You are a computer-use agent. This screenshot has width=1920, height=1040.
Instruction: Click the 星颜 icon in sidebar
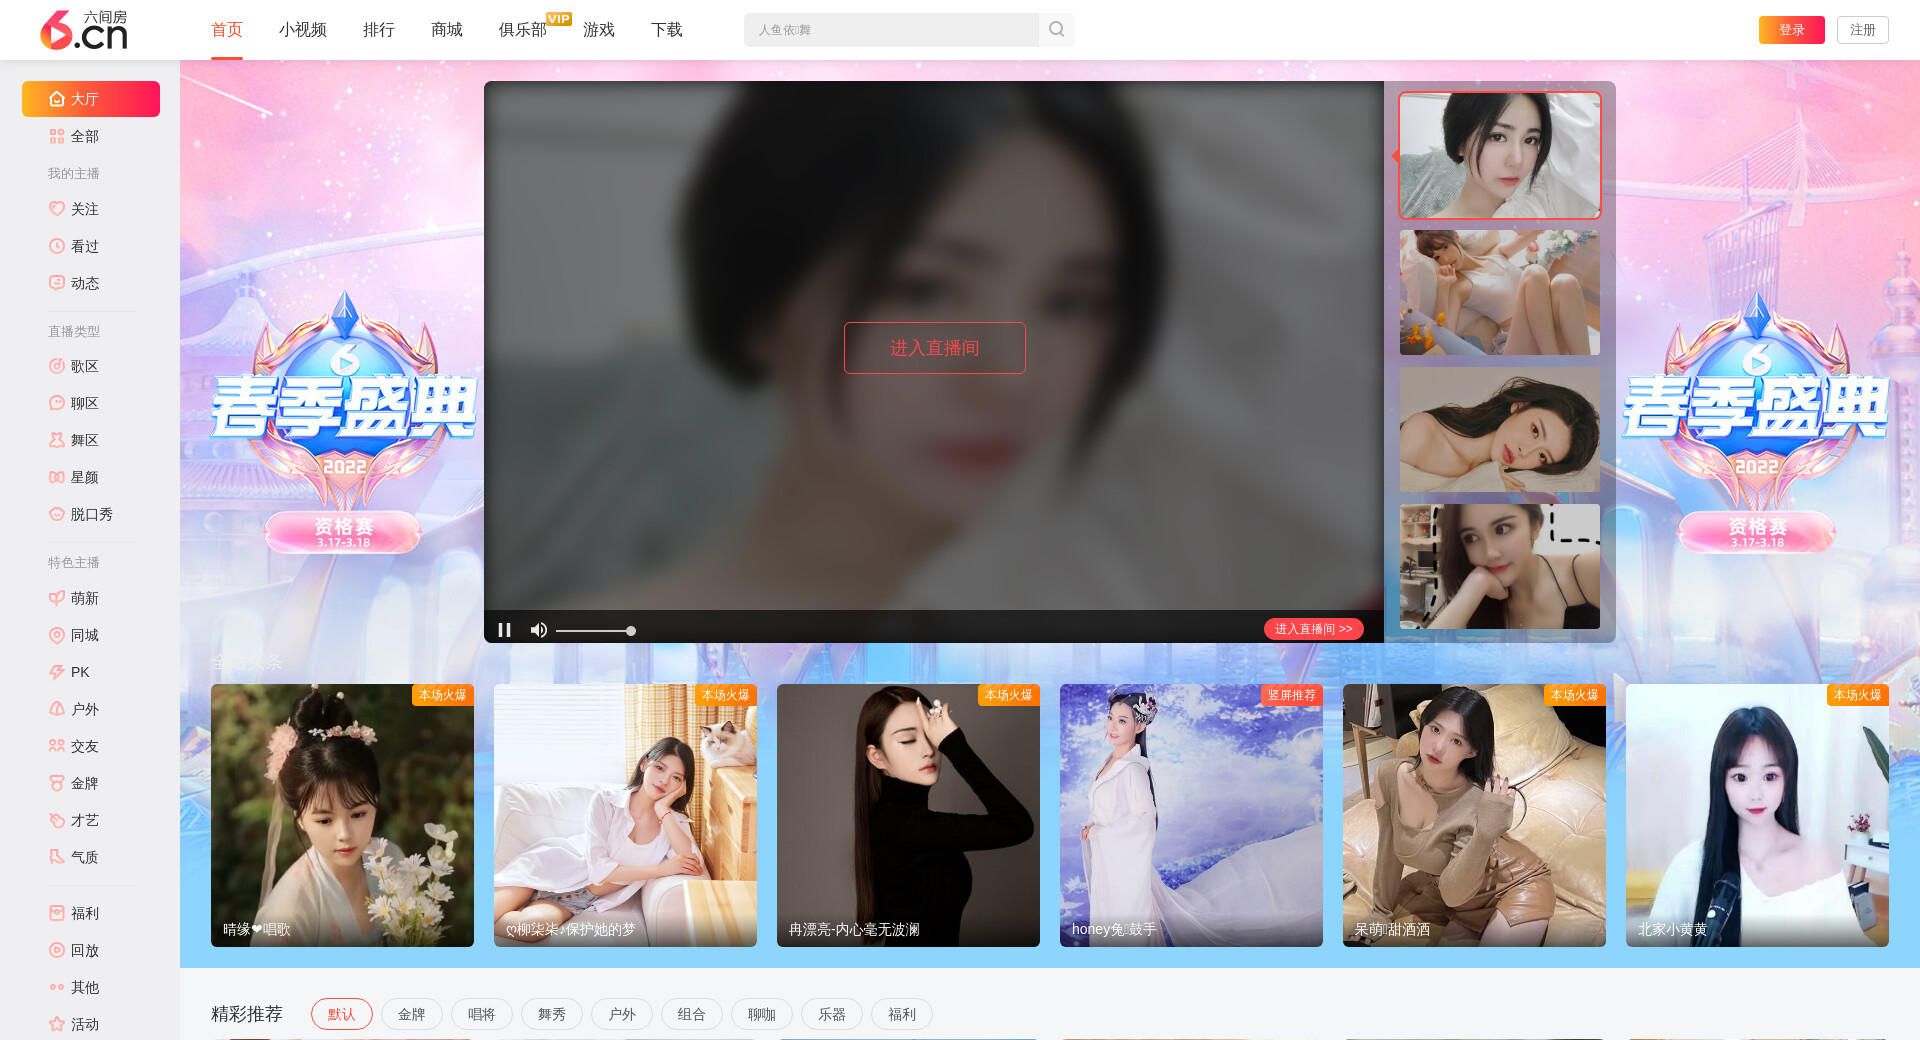point(57,477)
